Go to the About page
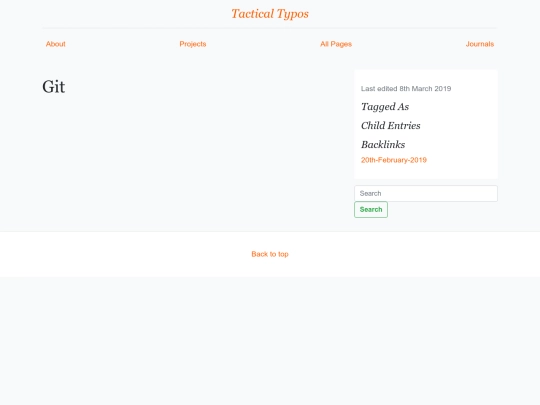The image size is (540, 405). pos(55,44)
